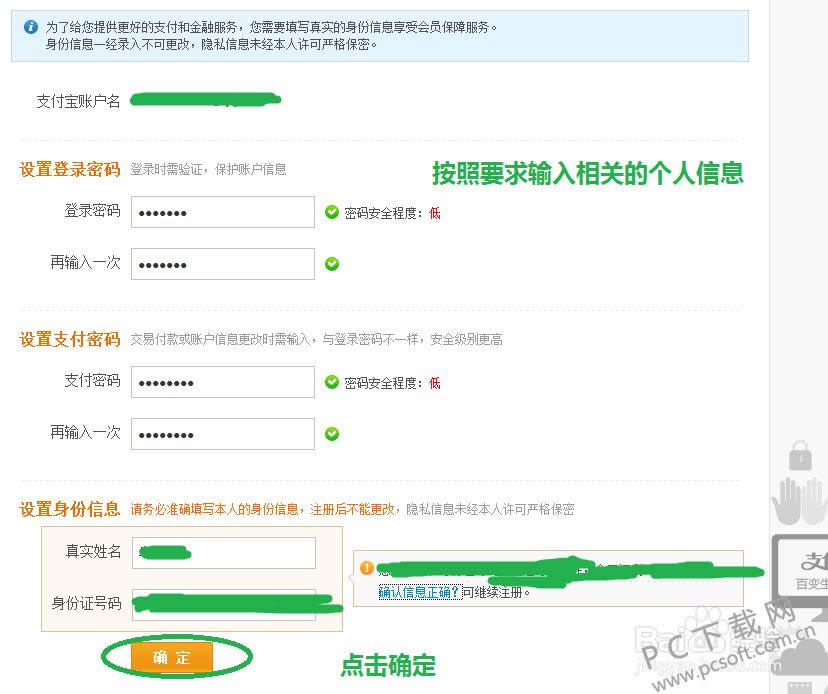This screenshot has width=828, height=694.
Task: Click the 设置登录密码 section heading
Action: (70, 169)
